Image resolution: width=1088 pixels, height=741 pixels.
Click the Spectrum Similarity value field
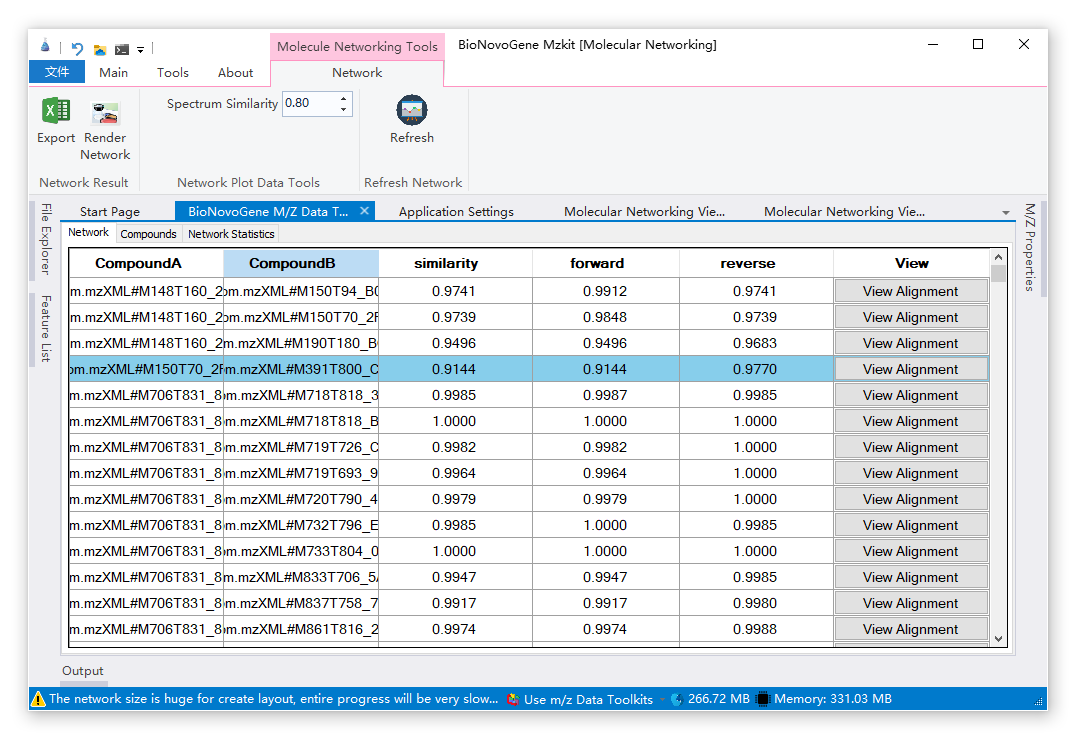tap(310, 103)
